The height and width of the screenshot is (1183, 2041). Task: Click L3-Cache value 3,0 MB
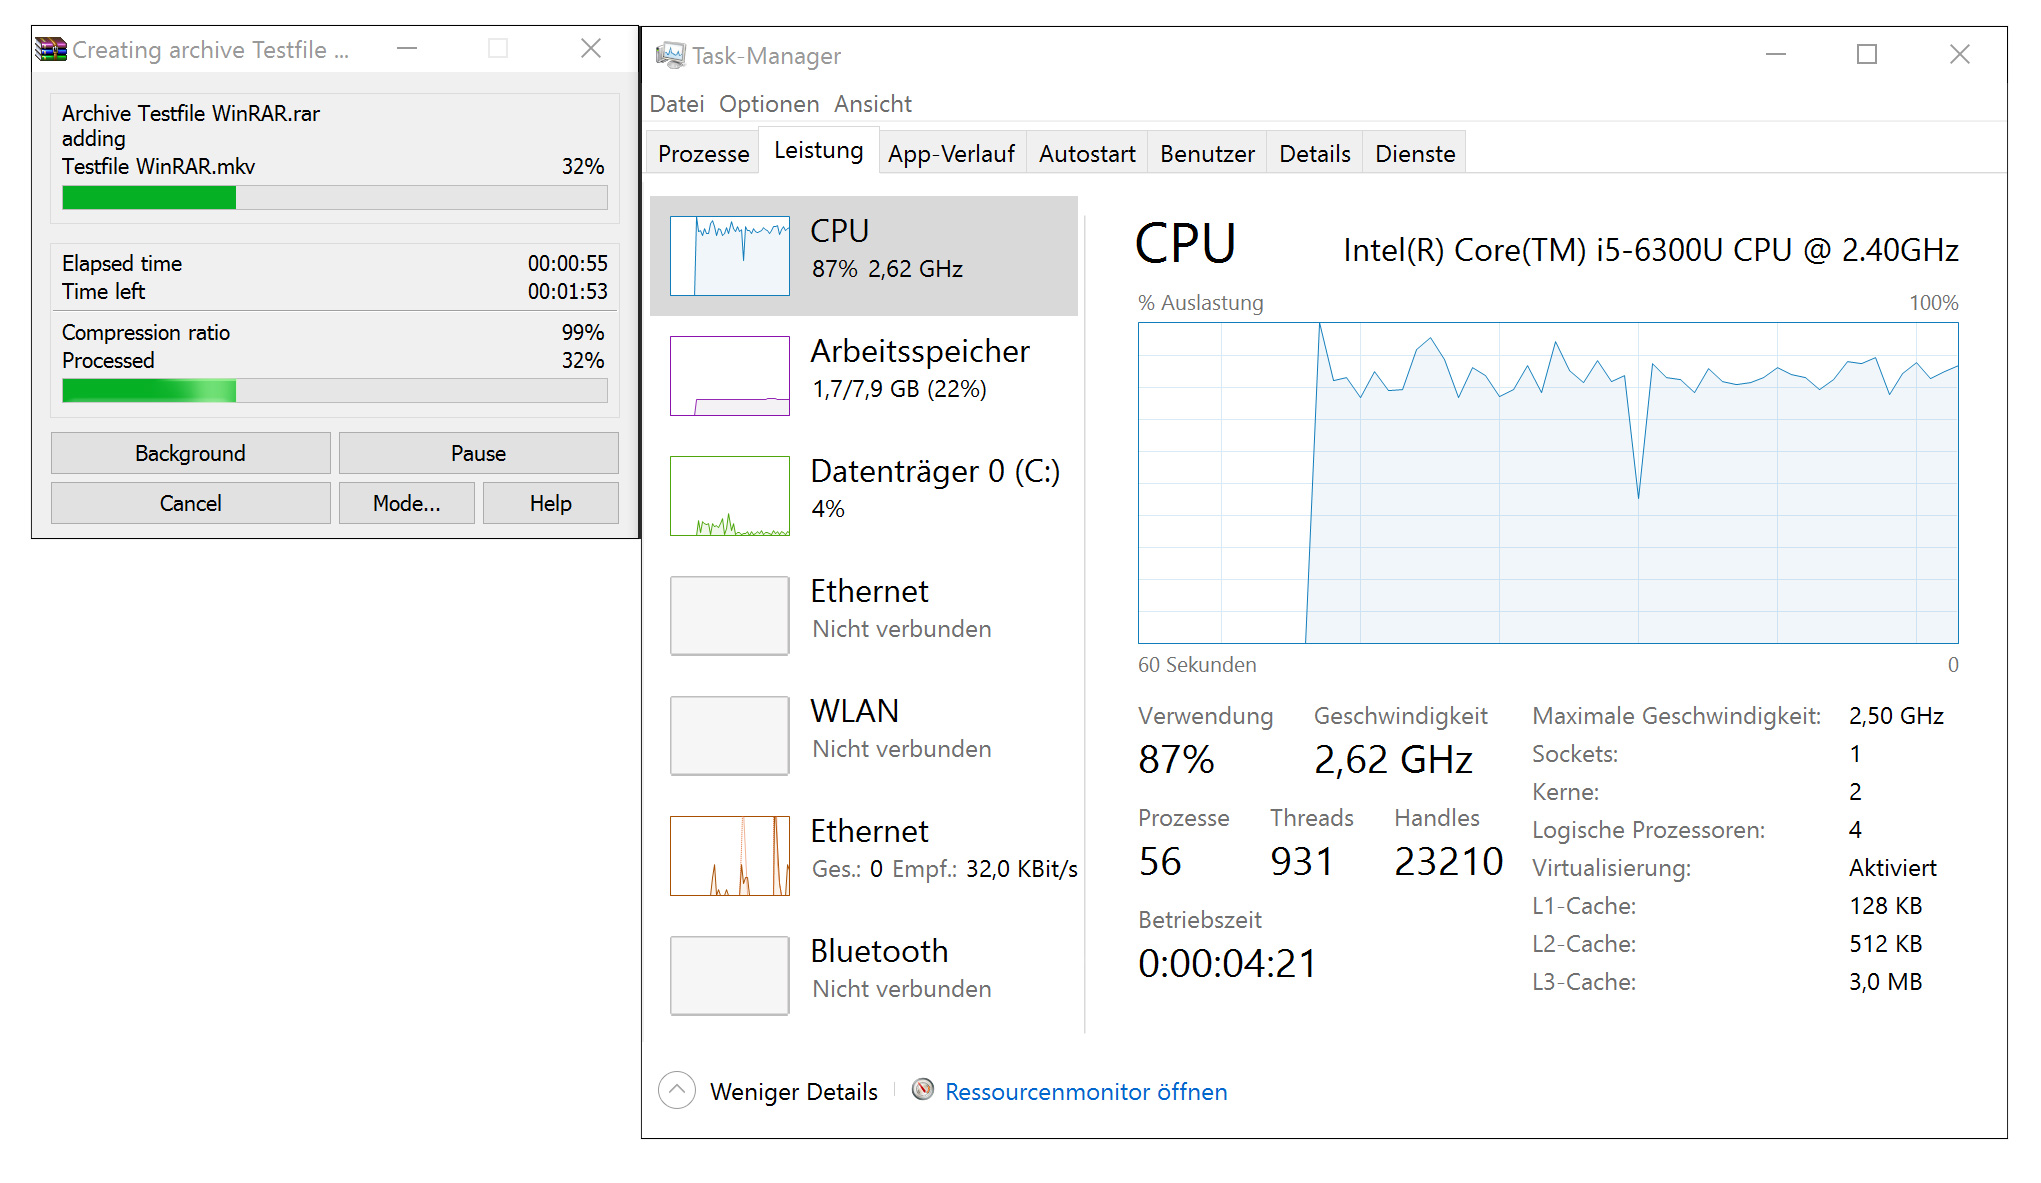(1886, 982)
